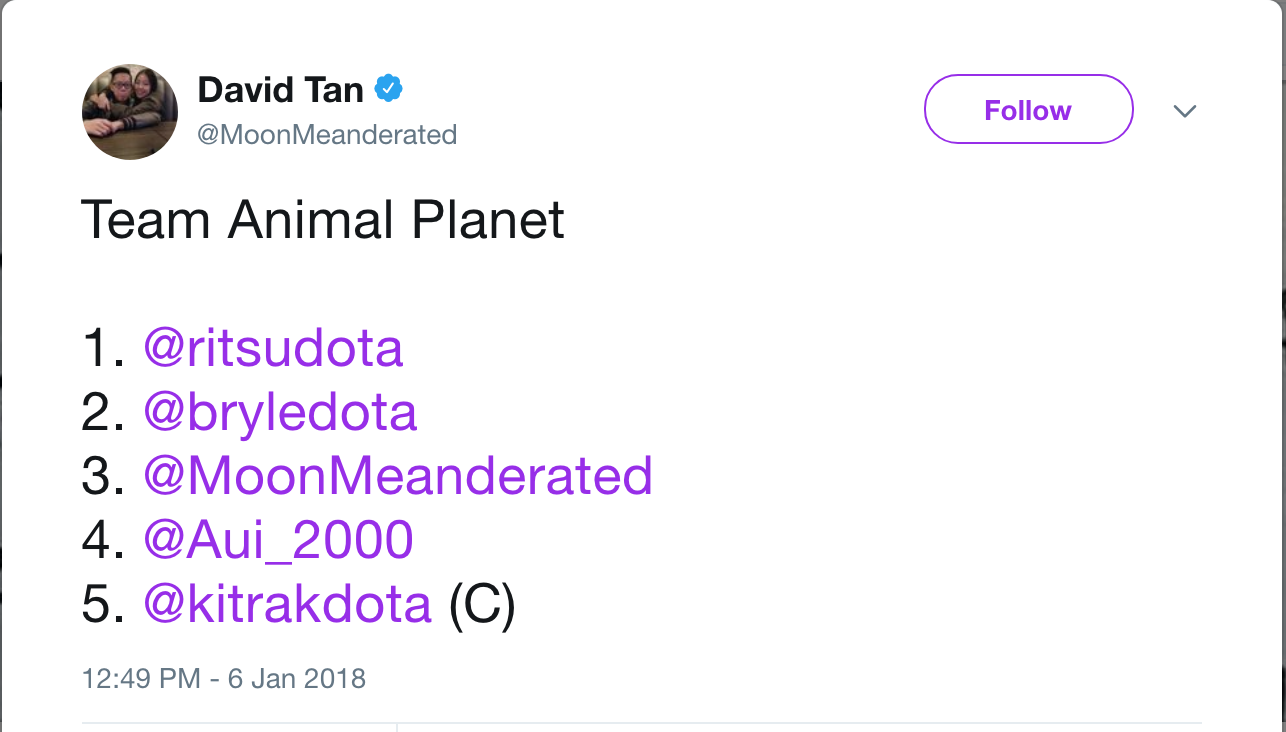Open the @bryledota mention link
Image resolution: width=1286 pixels, height=732 pixels.
click(280, 412)
